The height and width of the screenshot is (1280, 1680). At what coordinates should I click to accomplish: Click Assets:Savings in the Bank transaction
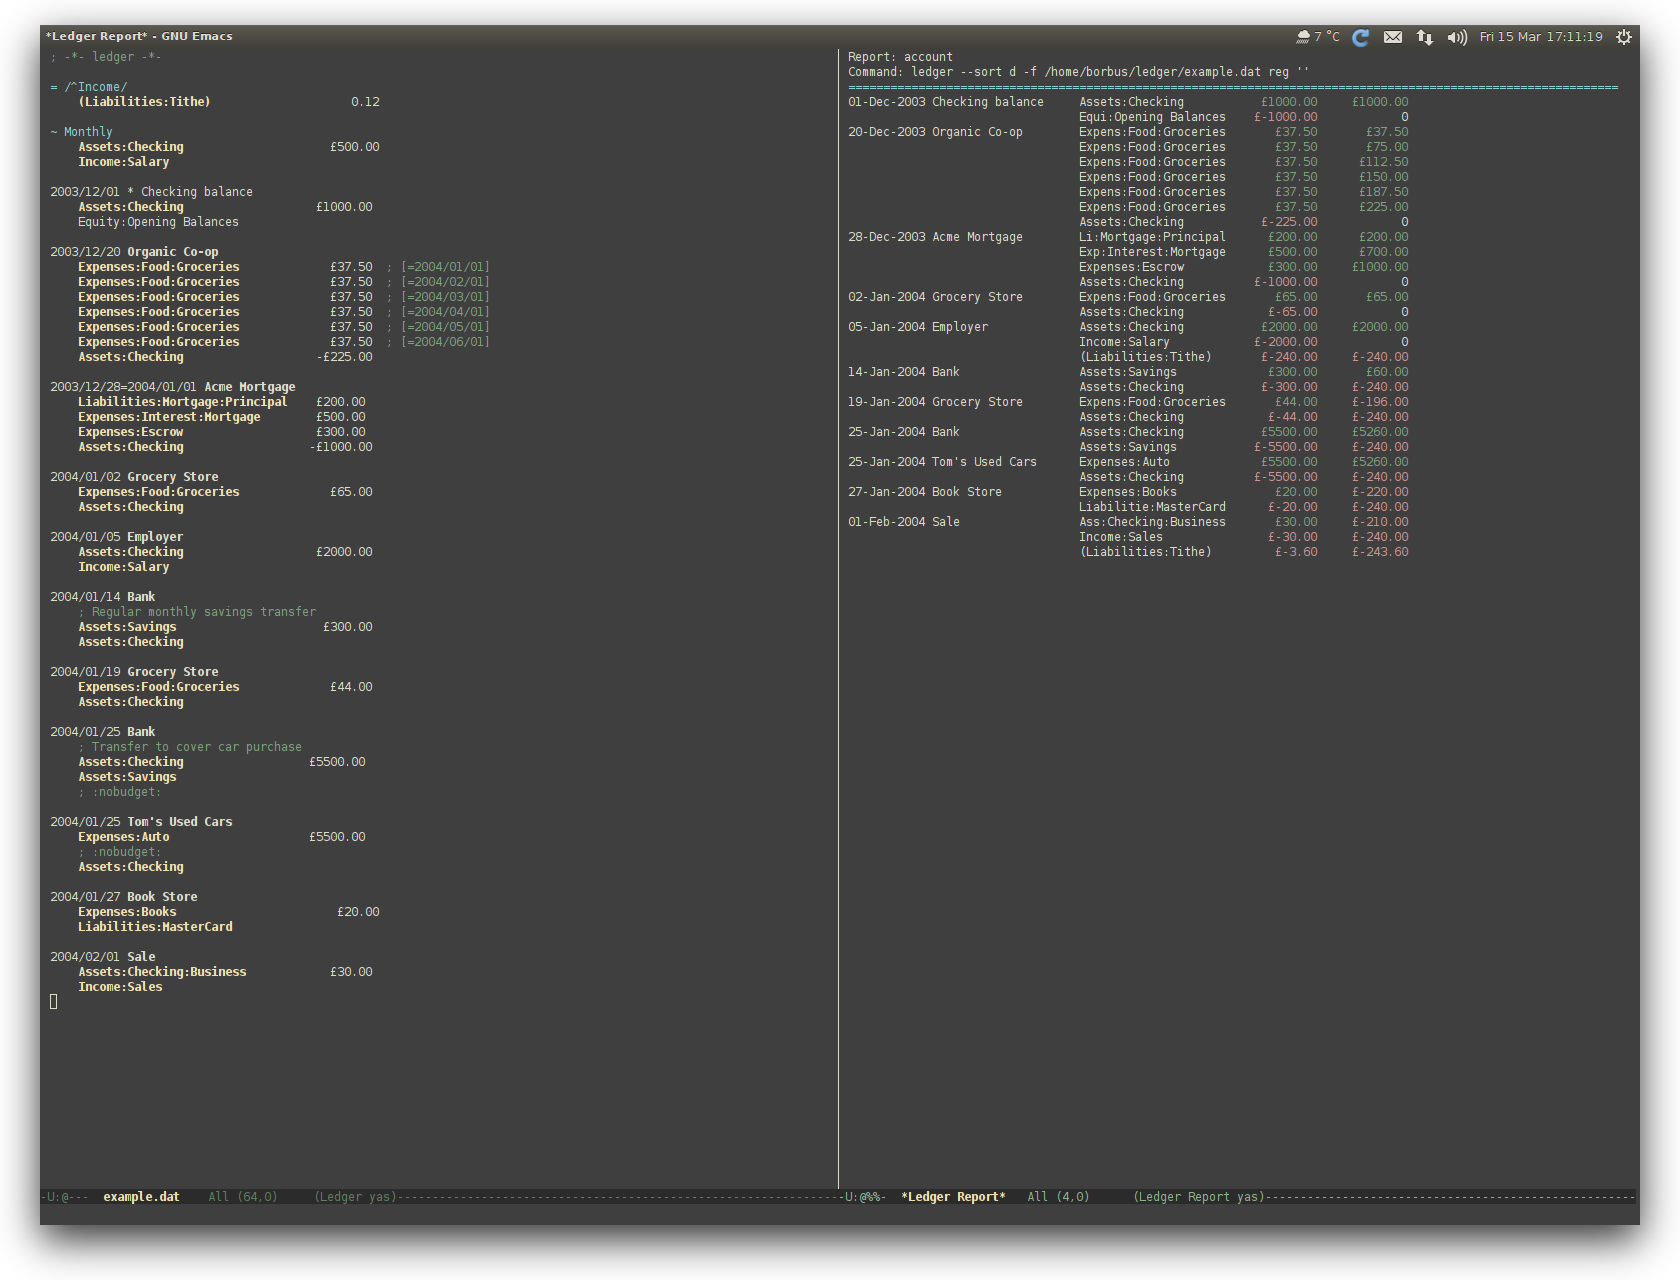[127, 626]
